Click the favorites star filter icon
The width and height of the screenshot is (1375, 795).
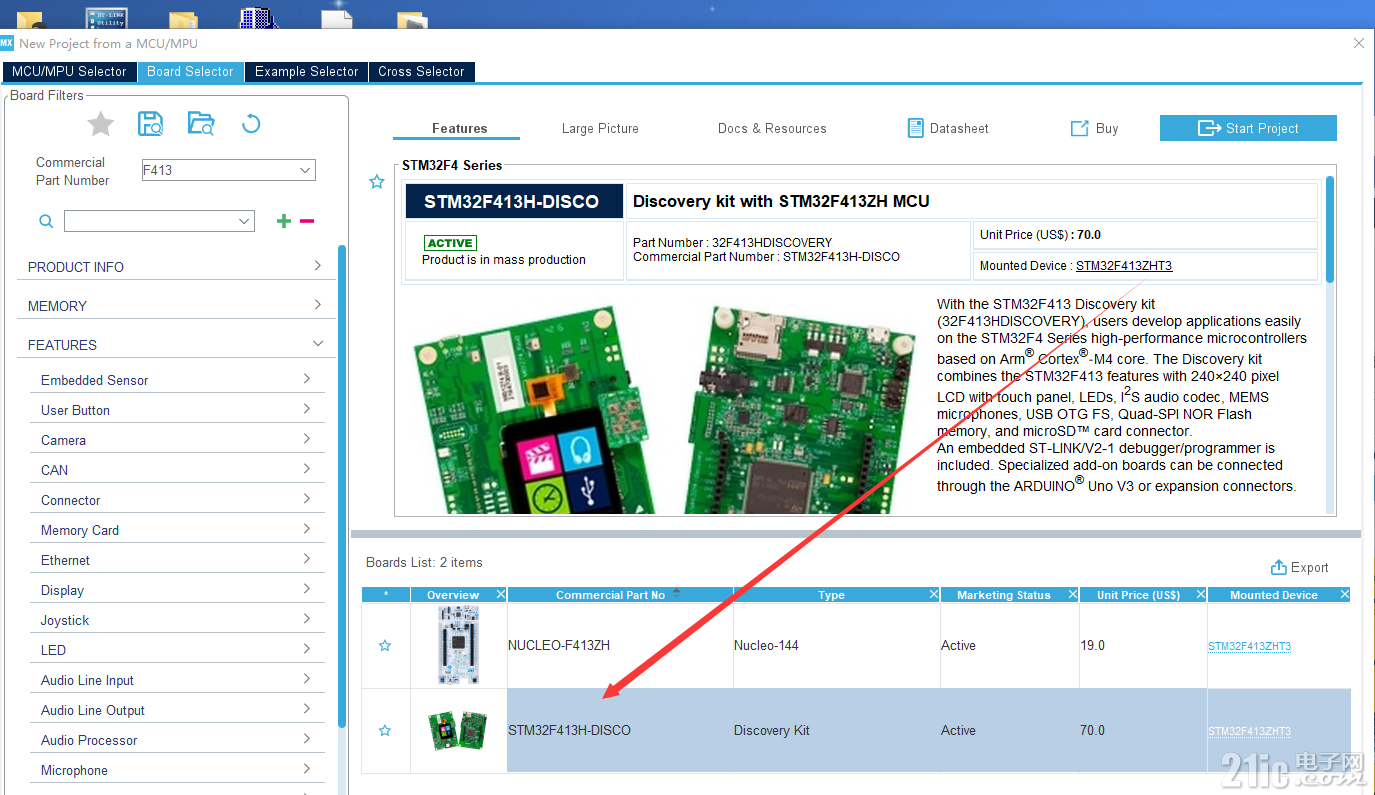[x=101, y=124]
